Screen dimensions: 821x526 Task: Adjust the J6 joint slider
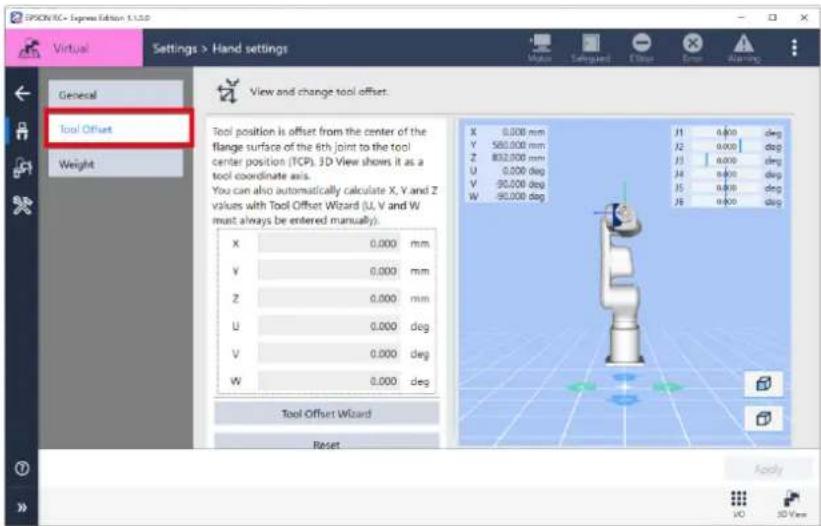pos(726,201)
